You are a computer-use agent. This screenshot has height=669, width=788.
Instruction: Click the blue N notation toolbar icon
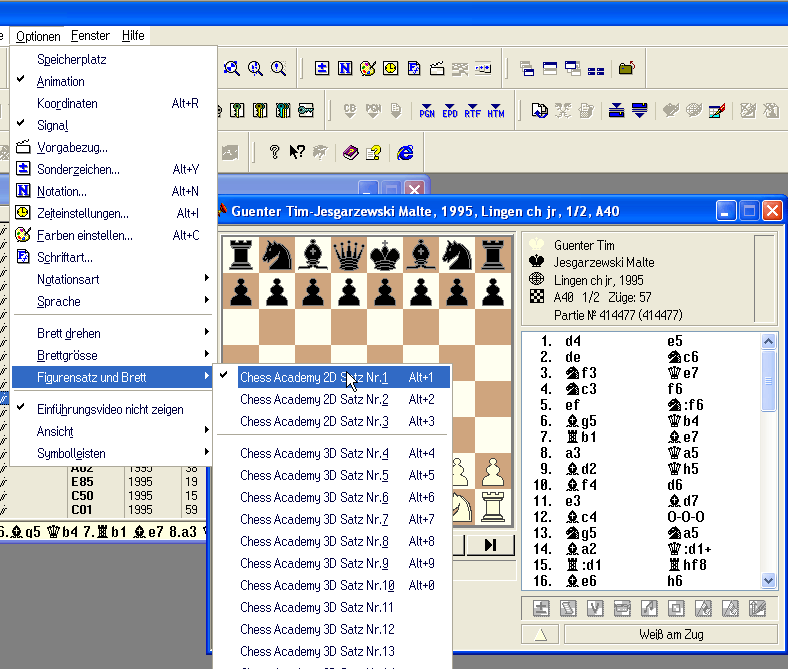[345, 68]
